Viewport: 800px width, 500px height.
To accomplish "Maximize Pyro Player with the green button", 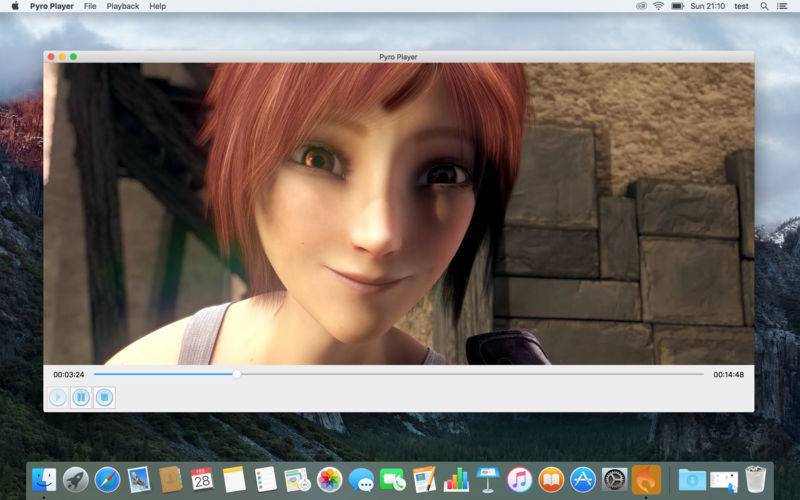I will click(x=73, y=57).
